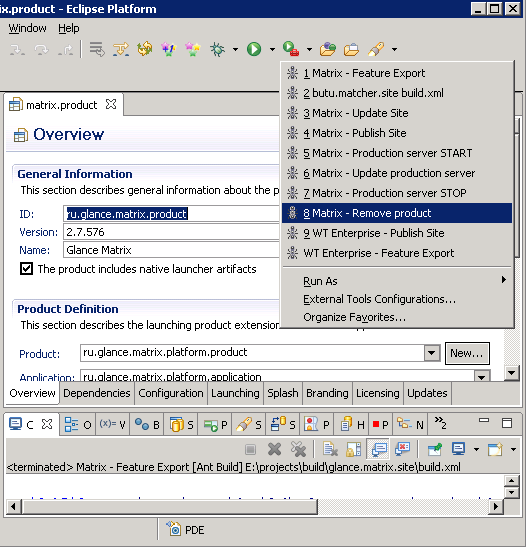Image resolution: width=526 pixels, height=547 pixels.
Task: Click the External Tools run icon
Action: [x=291, y=49]
